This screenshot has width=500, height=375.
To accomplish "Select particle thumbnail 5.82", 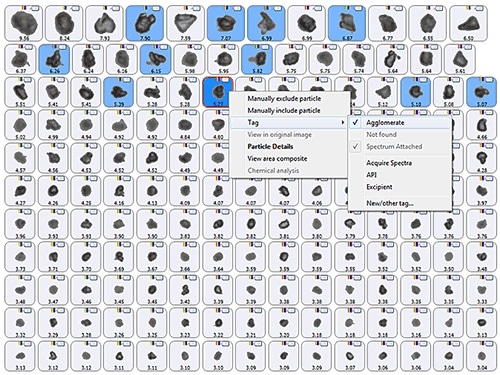I will [257, 59].
